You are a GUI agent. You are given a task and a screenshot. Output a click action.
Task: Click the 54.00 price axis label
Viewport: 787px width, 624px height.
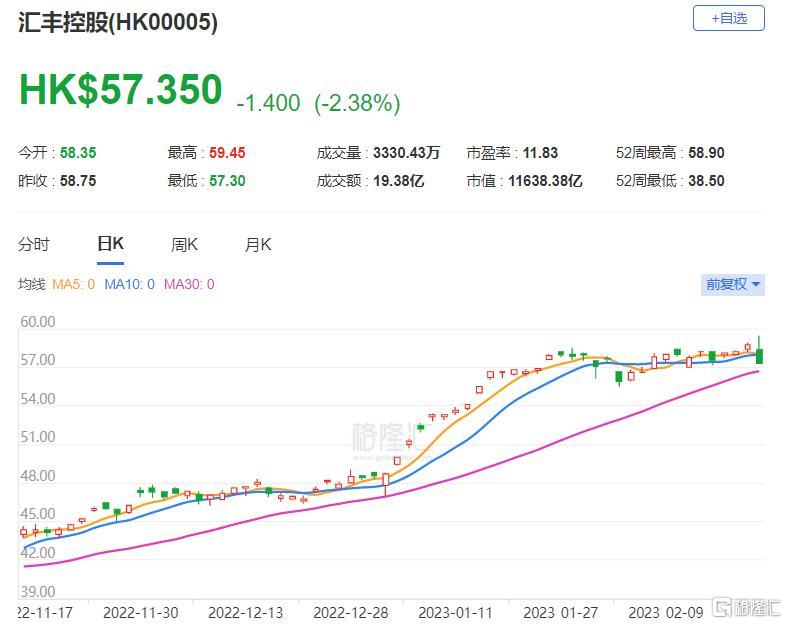38,399
